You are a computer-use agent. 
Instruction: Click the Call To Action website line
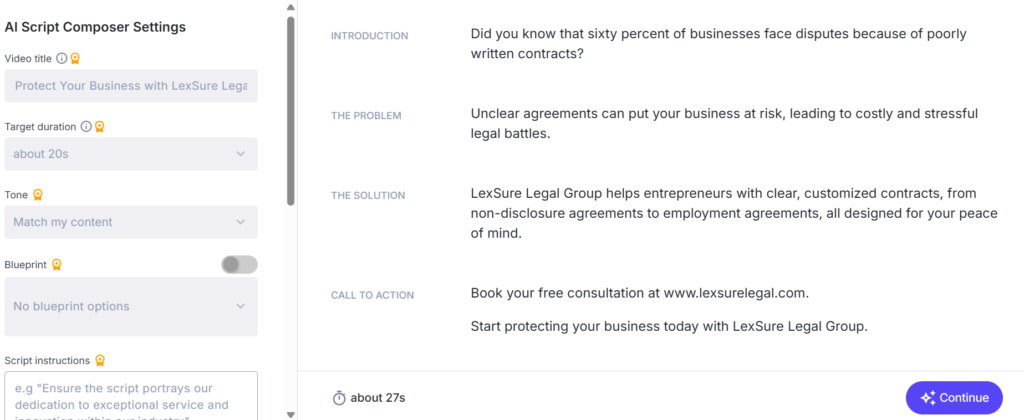(x=639, y=293)
